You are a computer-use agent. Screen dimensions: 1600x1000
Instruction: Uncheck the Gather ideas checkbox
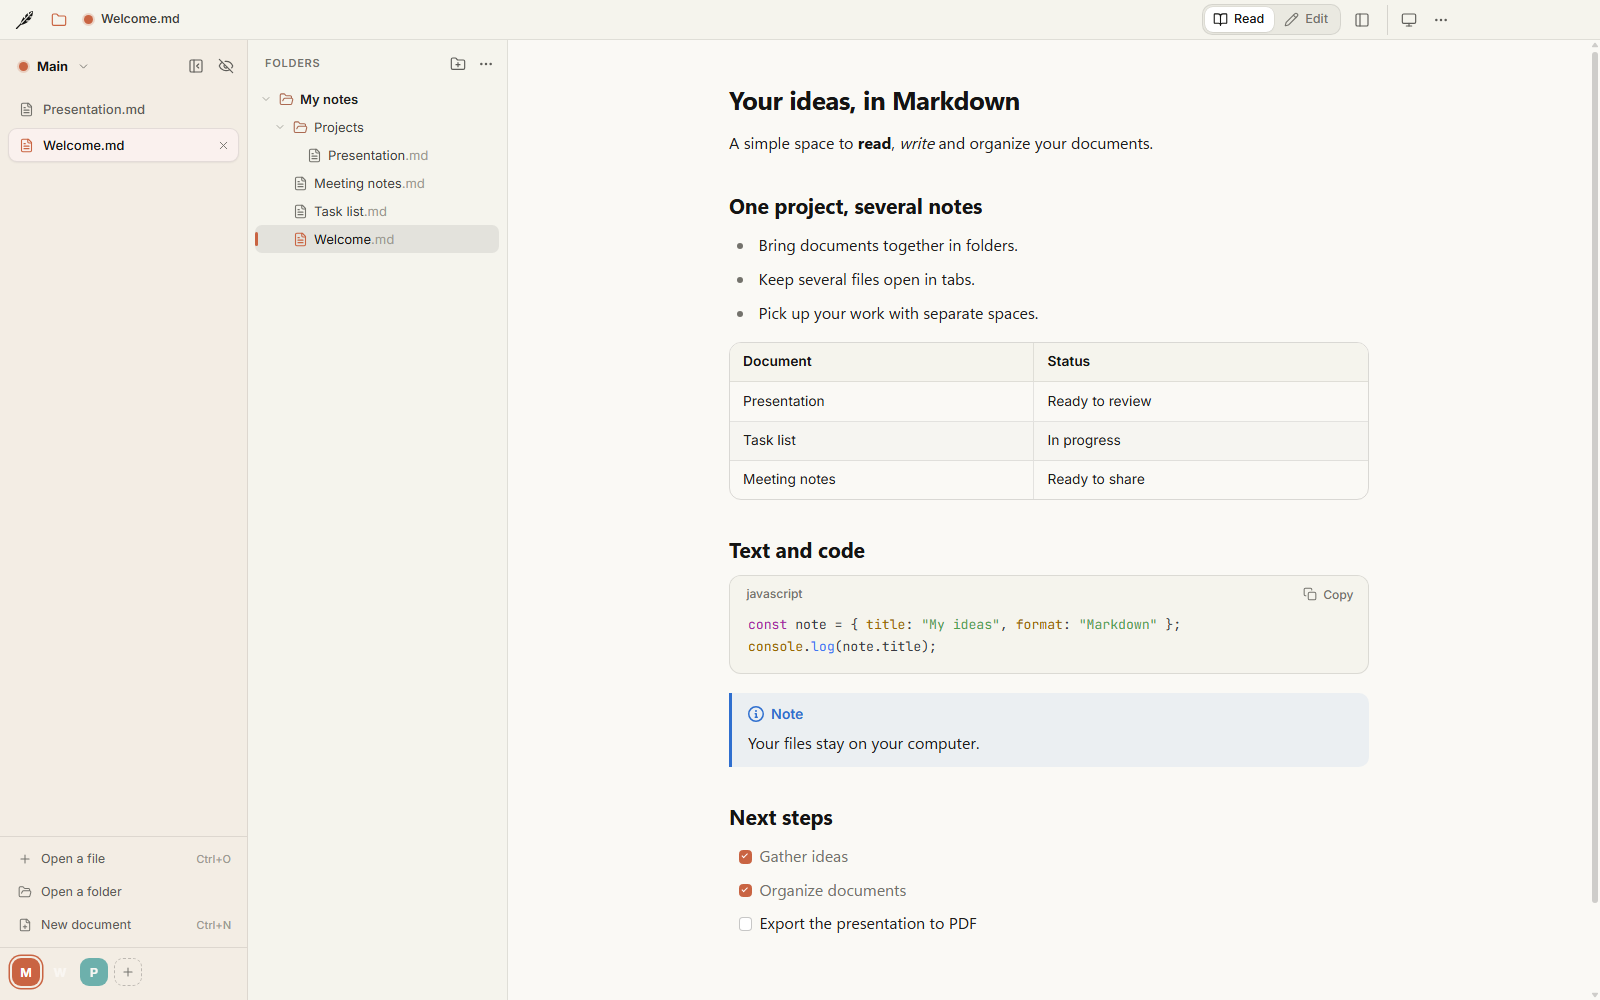(x=745, y=857)
